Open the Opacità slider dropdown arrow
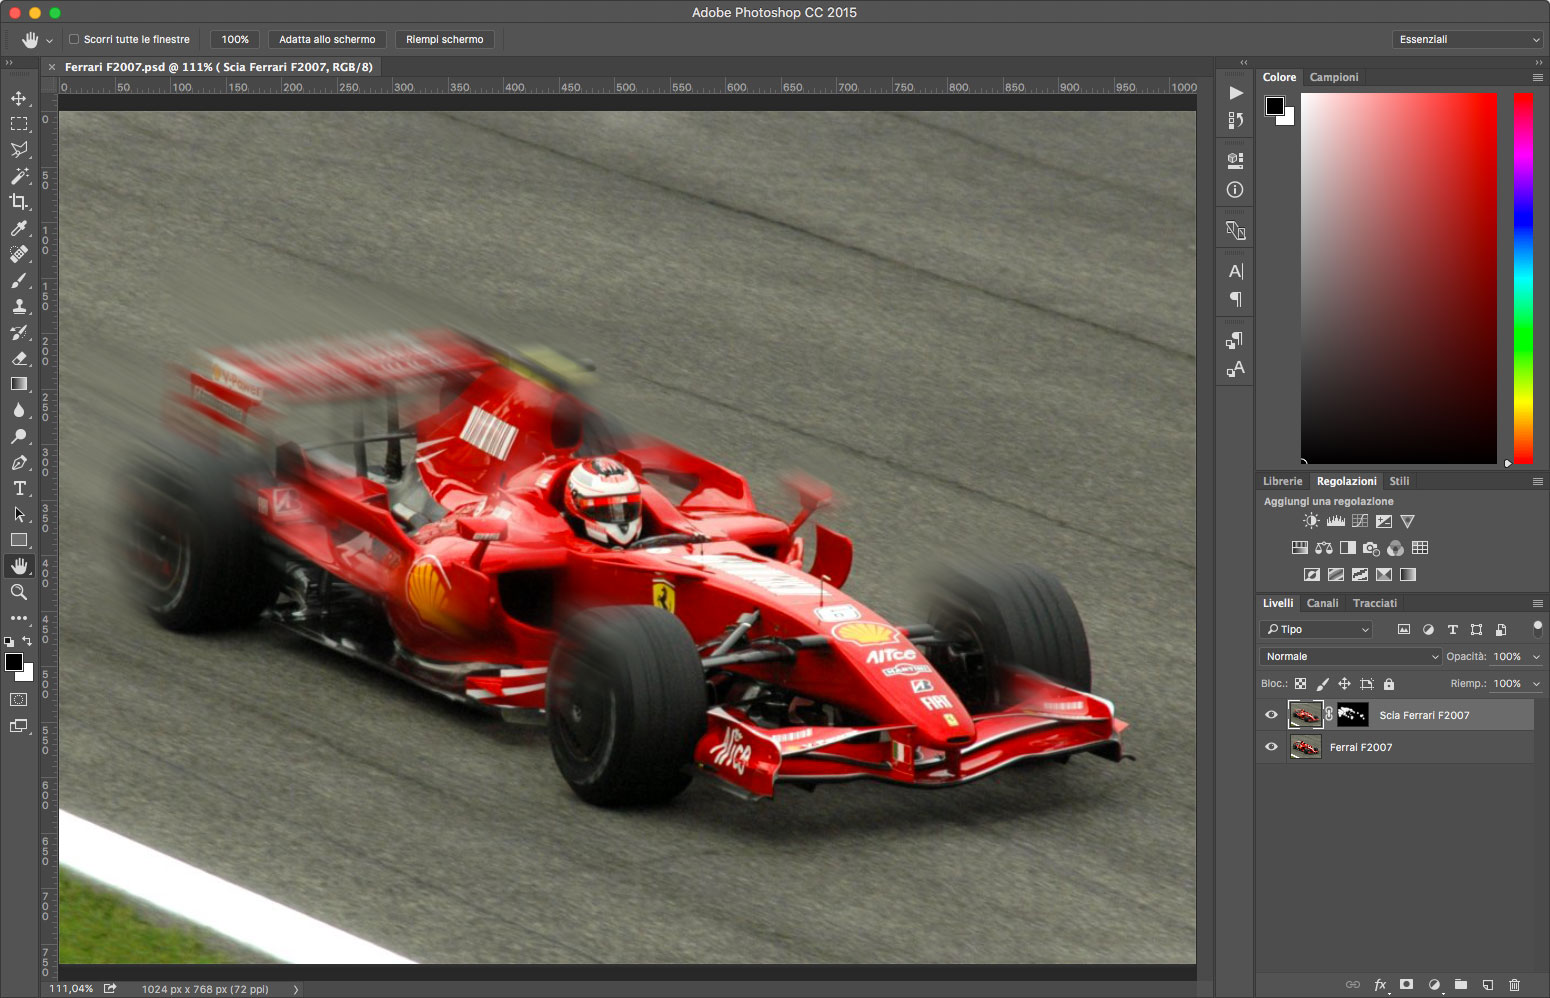Image resolution: width=1550 pixels, height=998 pixels. tap(1536, 657)
